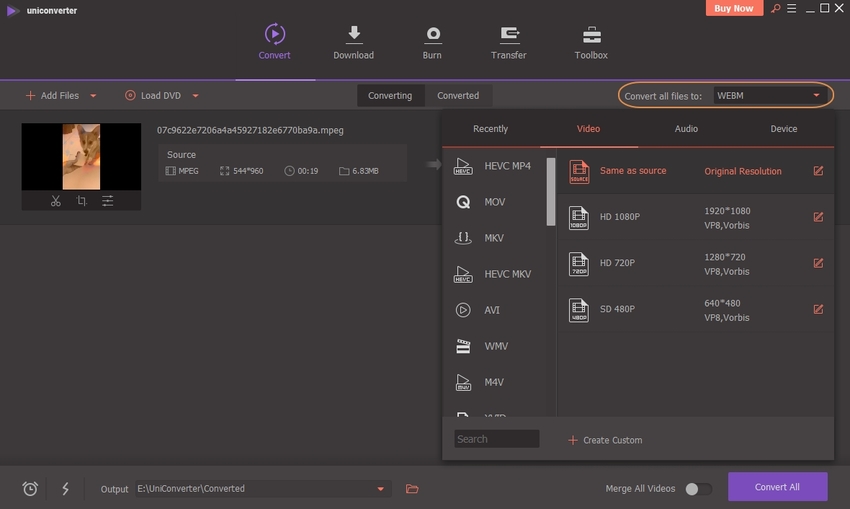Viewport: 850px width, 509px height.
Task: Toggle the Merge All Videos switch
Action: 698,489
